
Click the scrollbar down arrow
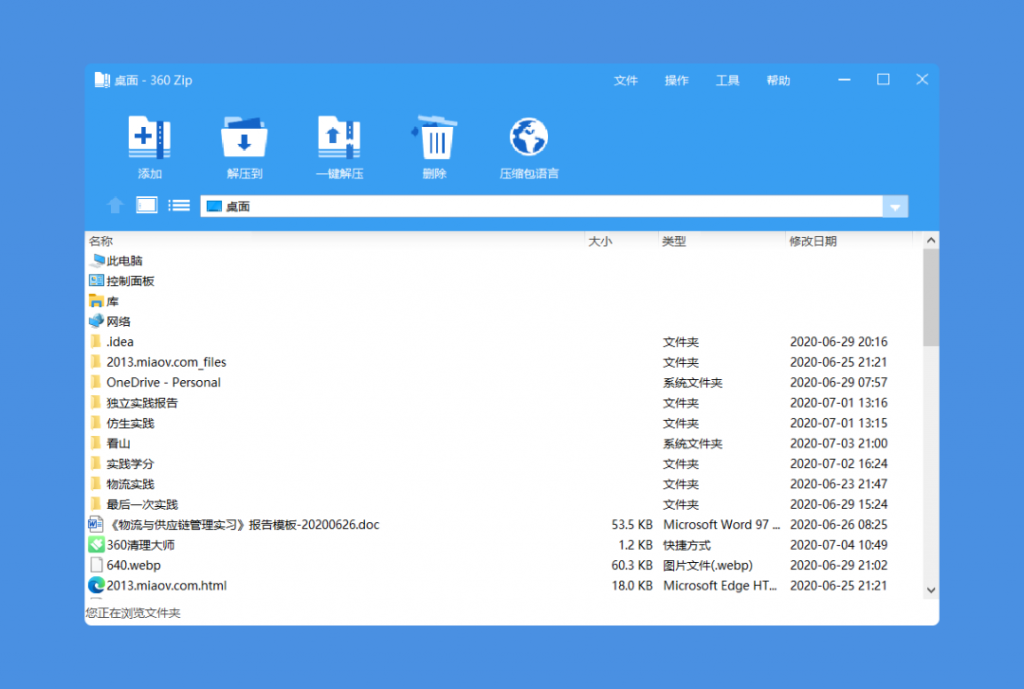click(931, 590)
